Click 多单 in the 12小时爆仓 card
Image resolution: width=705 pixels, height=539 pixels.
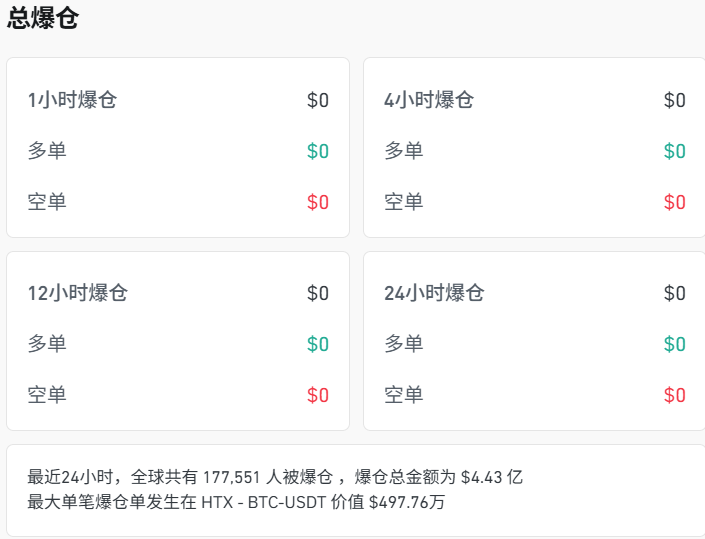click(47, 344)
